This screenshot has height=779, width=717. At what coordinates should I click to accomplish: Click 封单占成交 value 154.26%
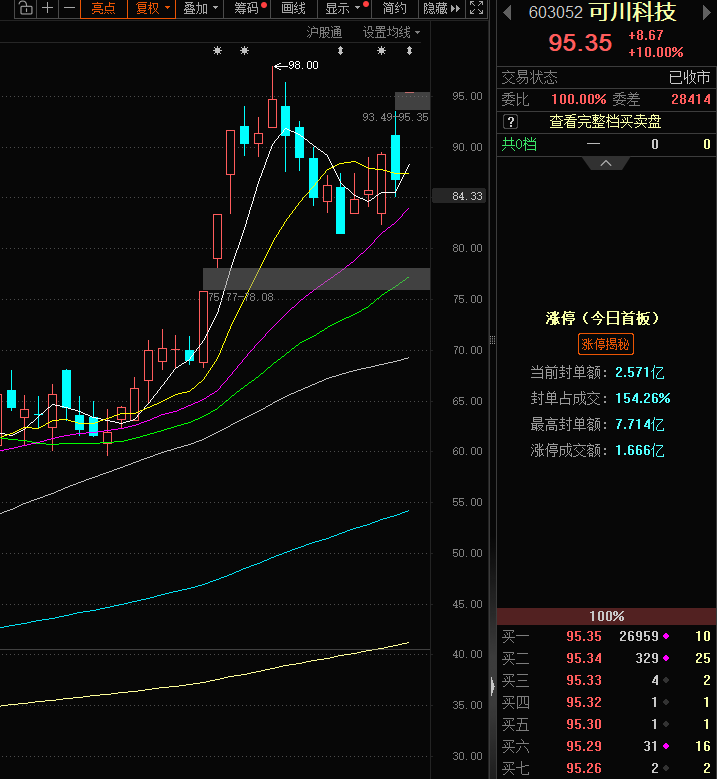click(x=642, y=398)
